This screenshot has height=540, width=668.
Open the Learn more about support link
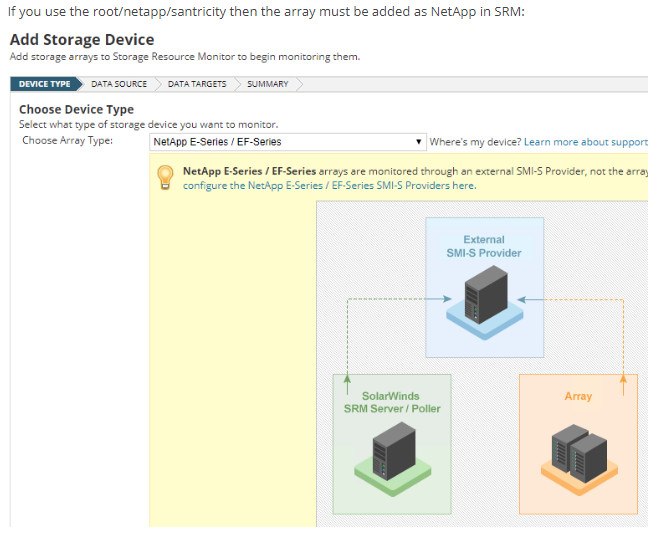[586, 142]
